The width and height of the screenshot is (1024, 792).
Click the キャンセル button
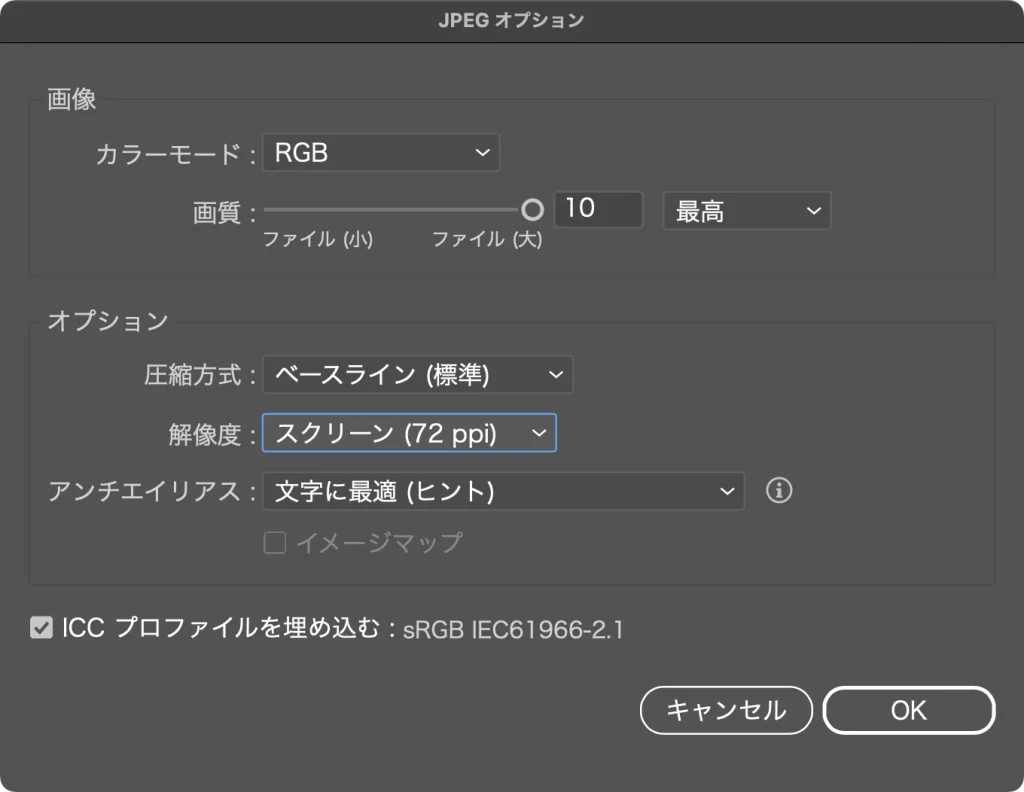pyautogui.click(x=726, y=710)
